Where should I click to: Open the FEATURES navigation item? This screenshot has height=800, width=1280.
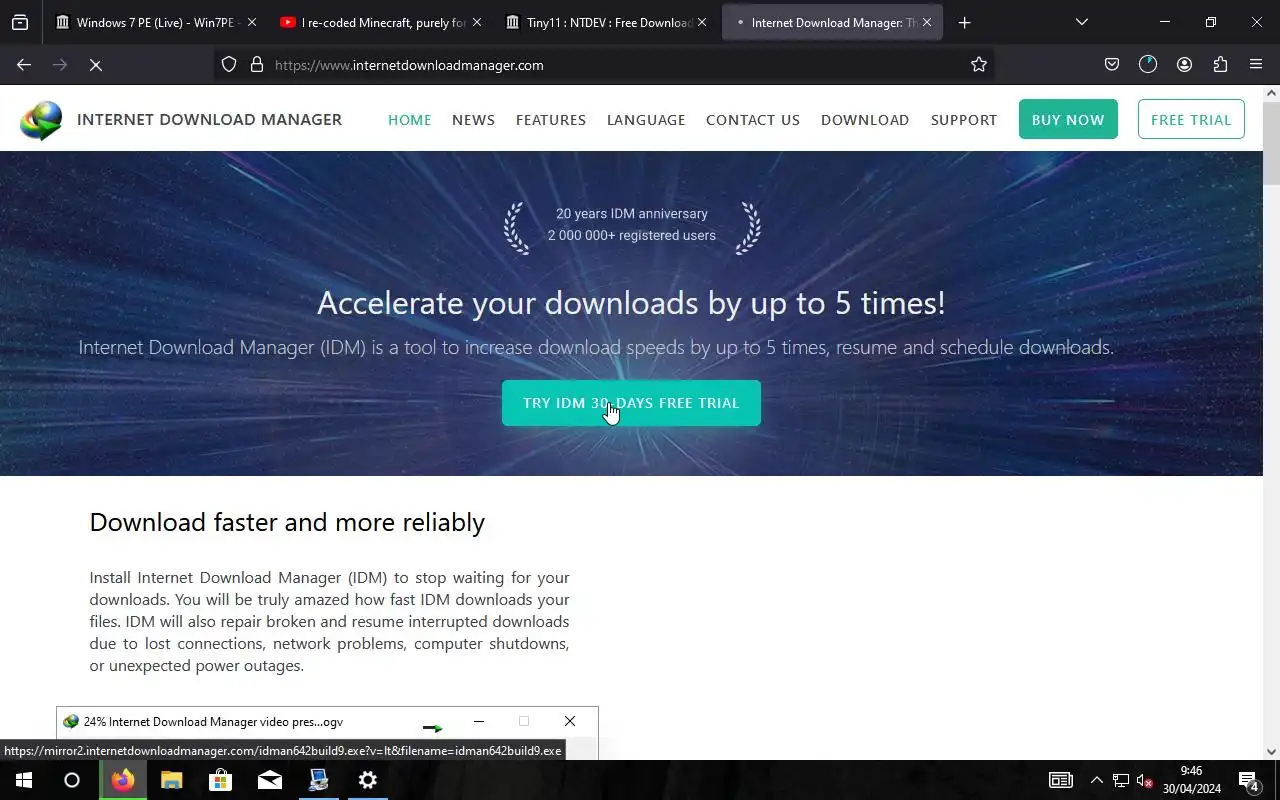tap(551, 120)
